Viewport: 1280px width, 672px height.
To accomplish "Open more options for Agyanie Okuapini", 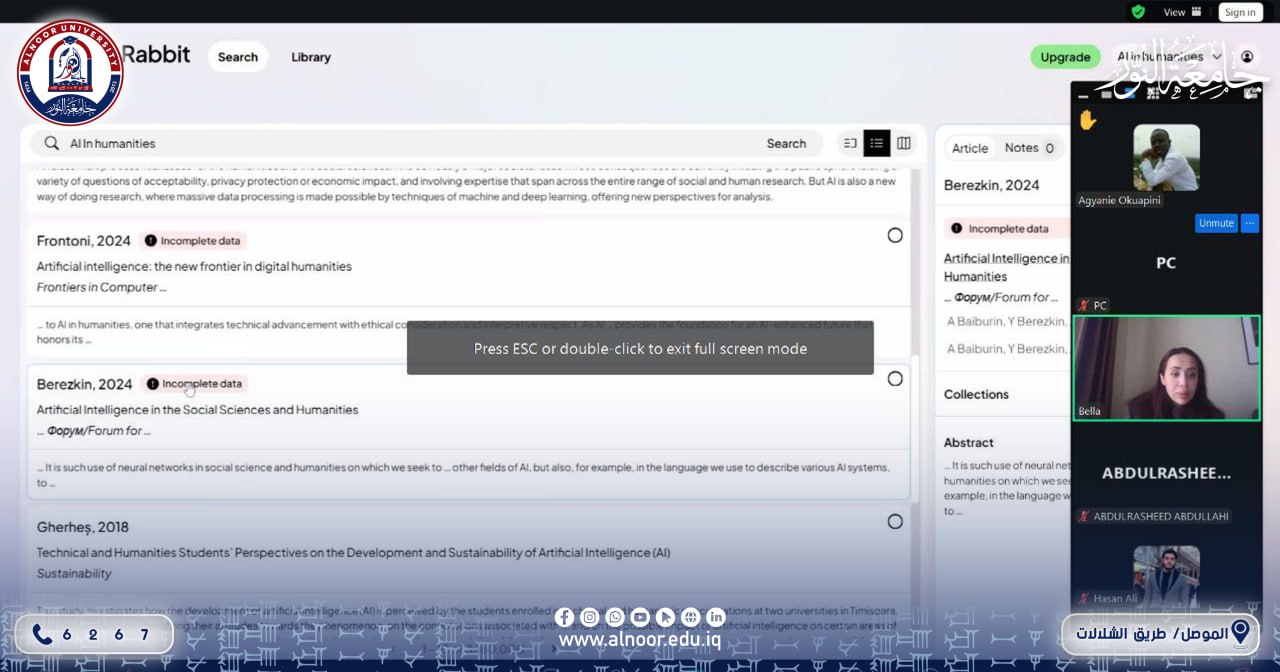I will click(x=1250, y=223).
